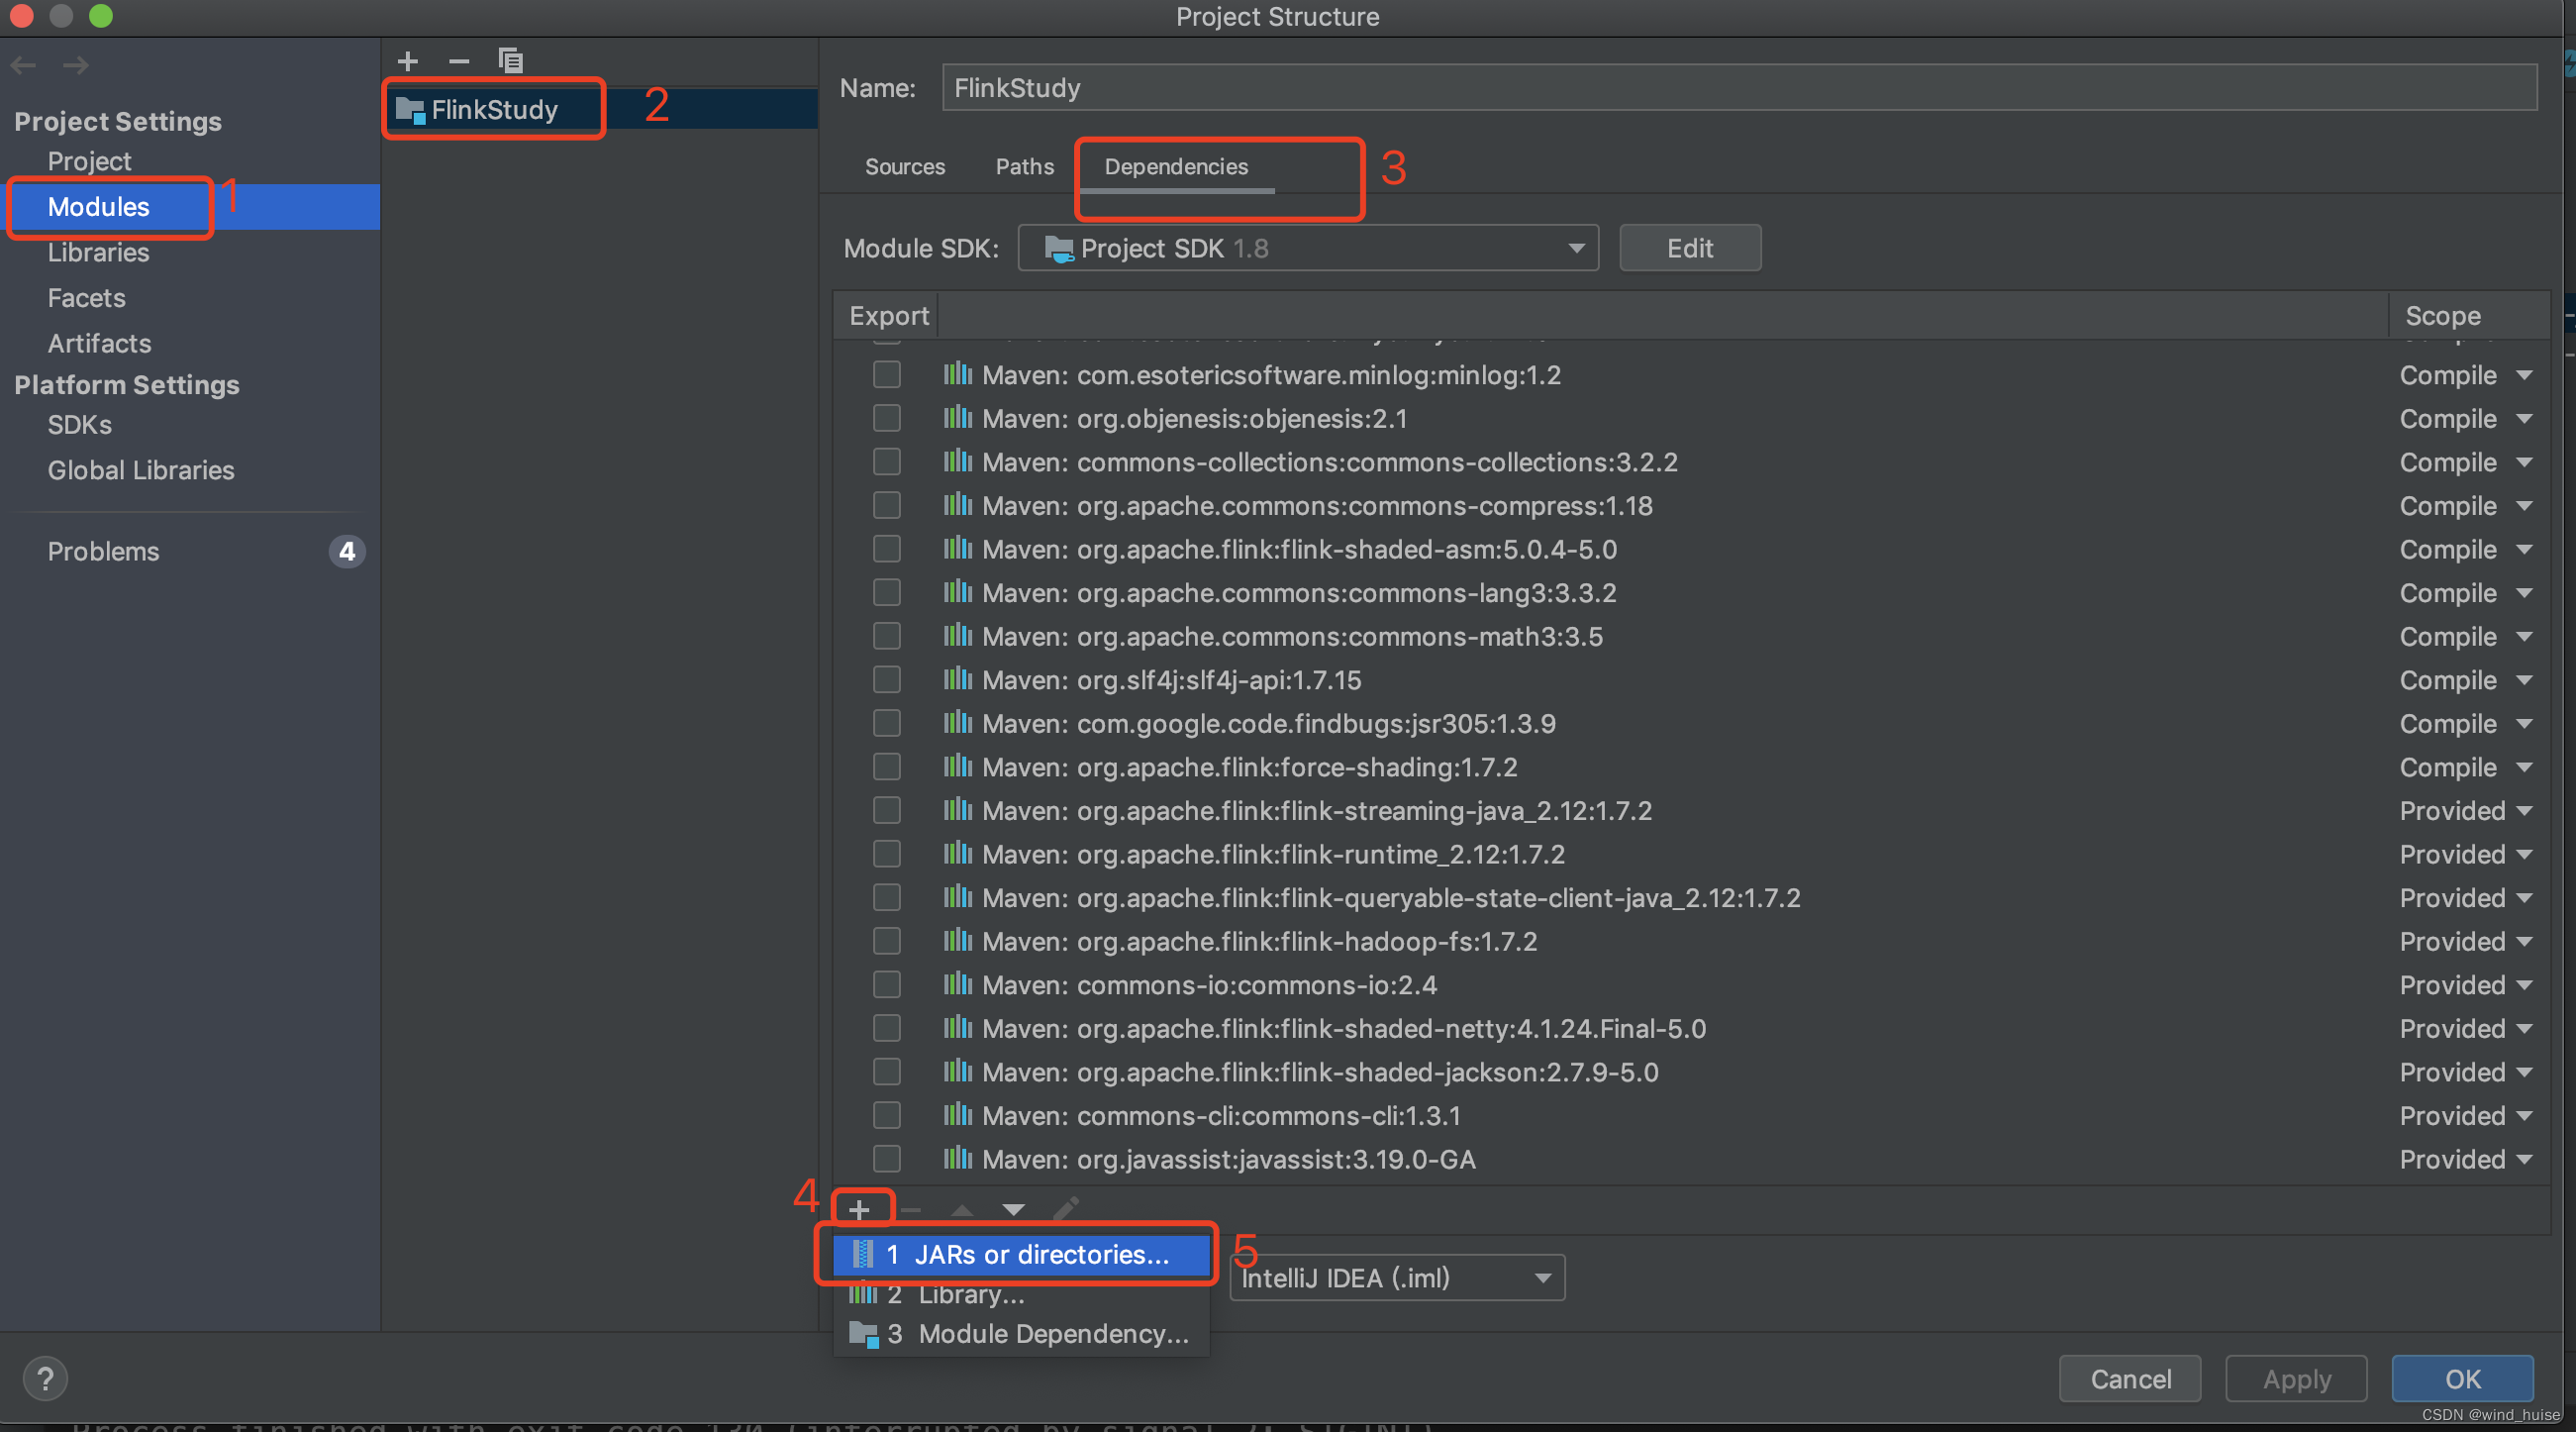2576x1432 pixels.
Task: Click the forward navigation arrow
Action: click(75, 66)
